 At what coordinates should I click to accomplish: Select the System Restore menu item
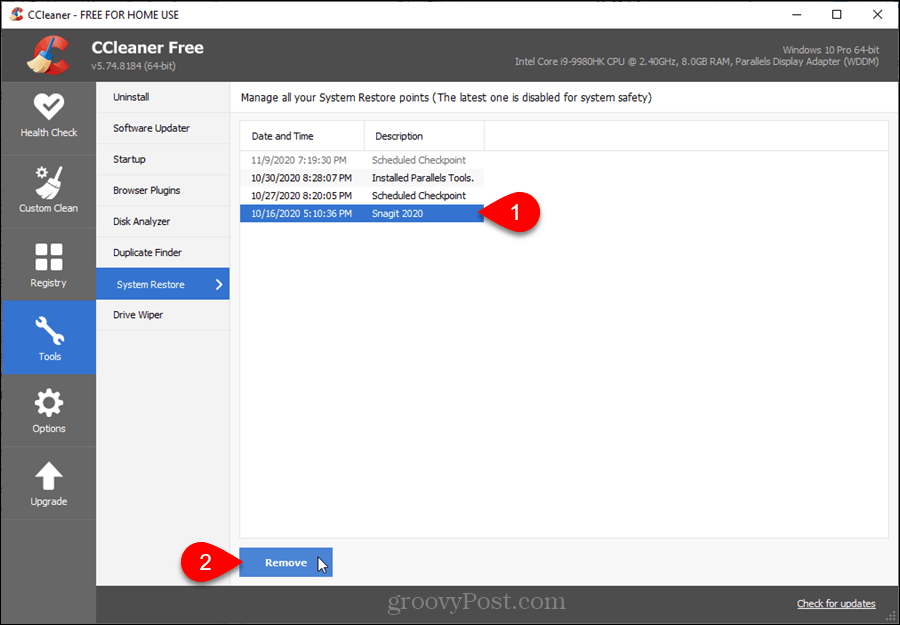163,284
